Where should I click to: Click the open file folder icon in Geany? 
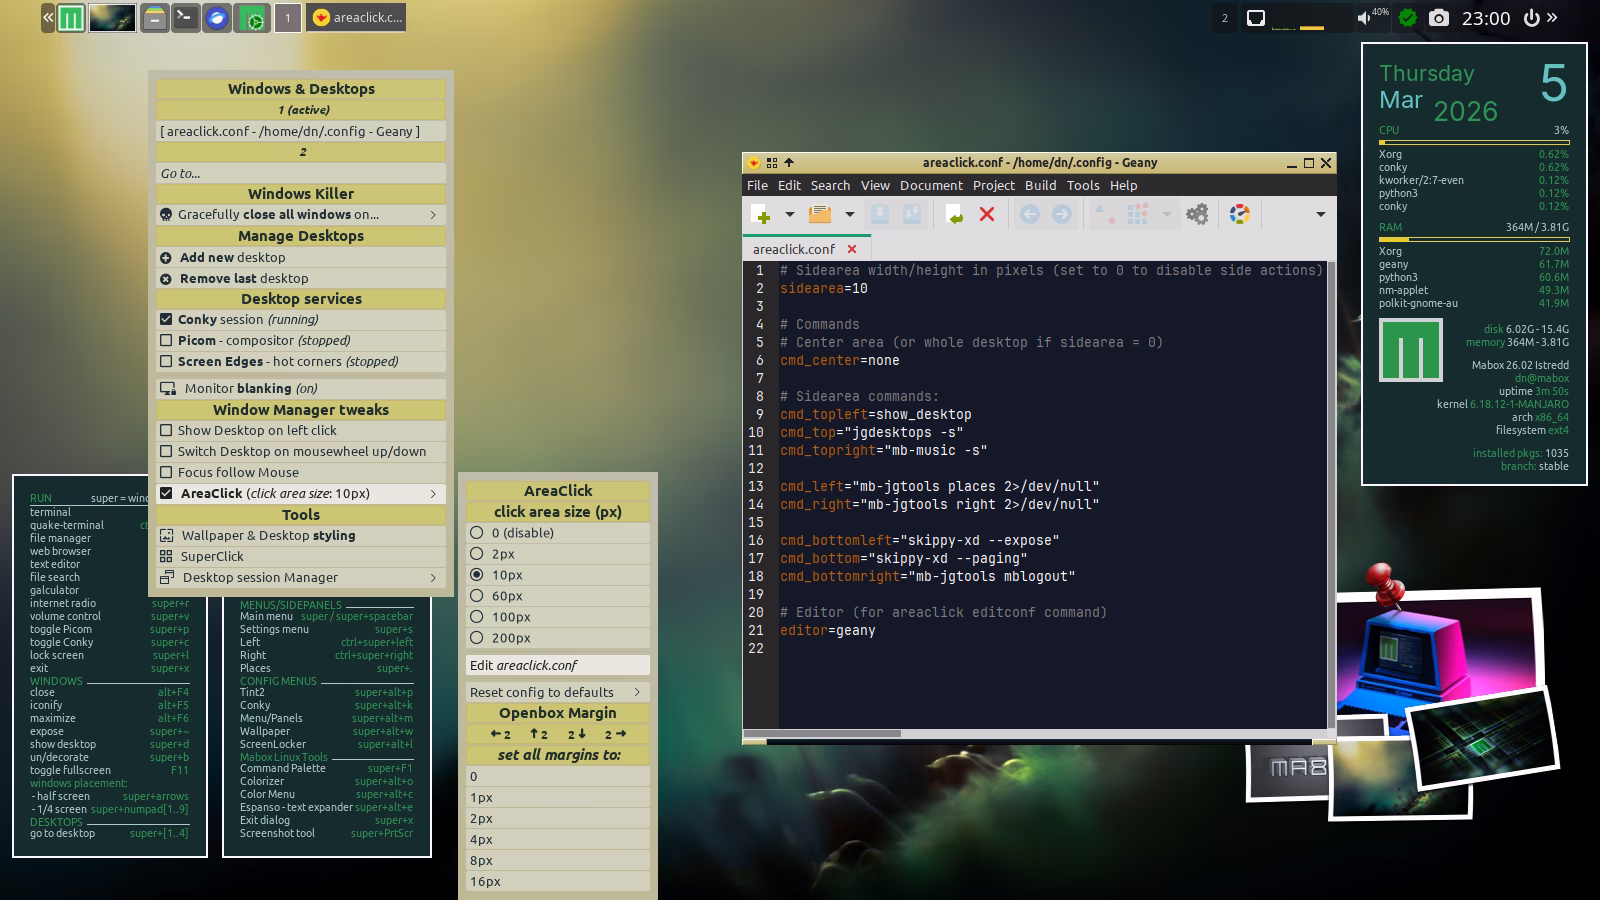(820, 214)
